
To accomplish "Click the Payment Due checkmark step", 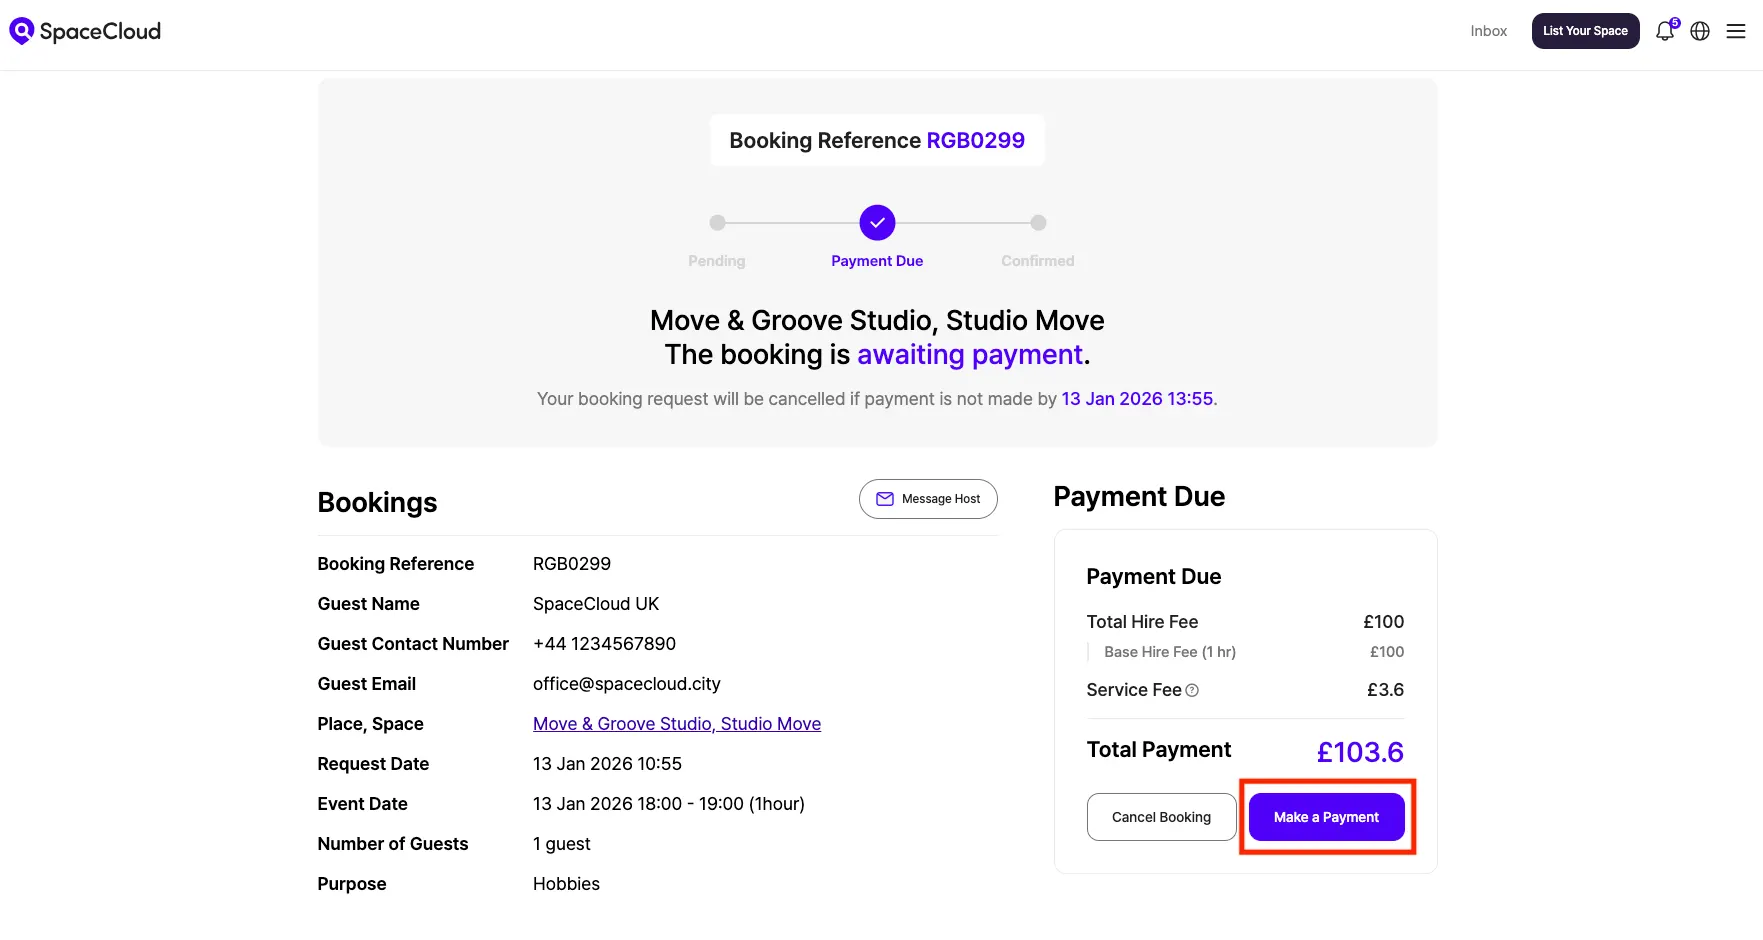I will coord(877,222).
